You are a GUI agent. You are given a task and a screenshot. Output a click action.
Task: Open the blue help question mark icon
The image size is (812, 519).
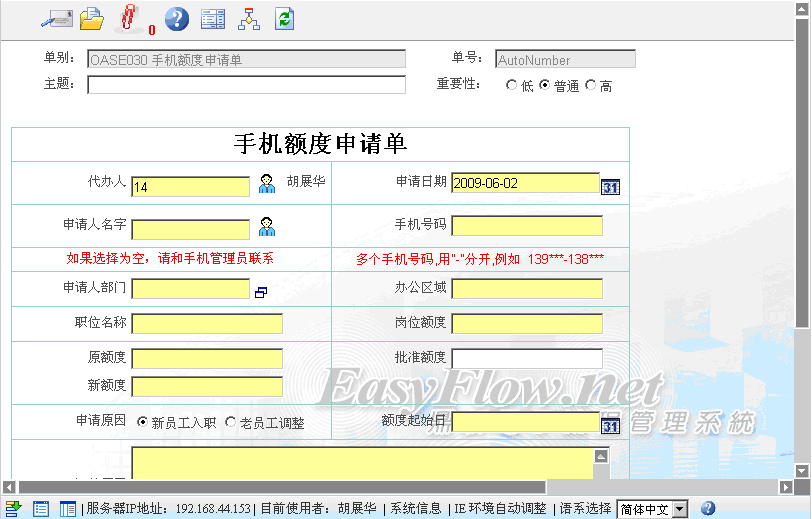[177, 18]
